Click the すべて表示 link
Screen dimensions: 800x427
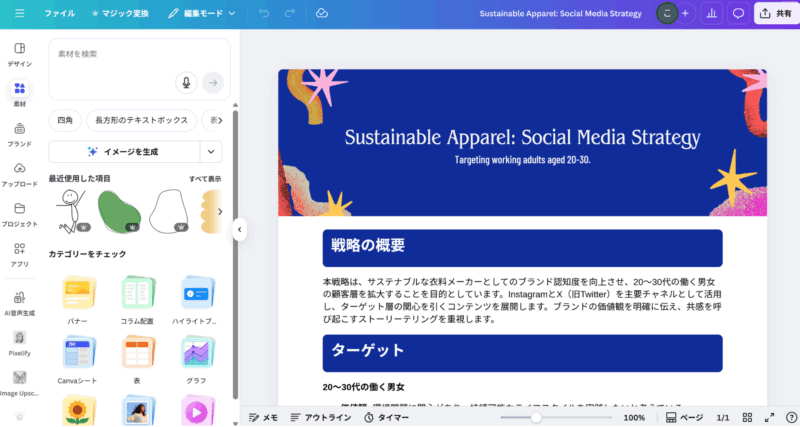pyautogui.click(x=205, y=179)
